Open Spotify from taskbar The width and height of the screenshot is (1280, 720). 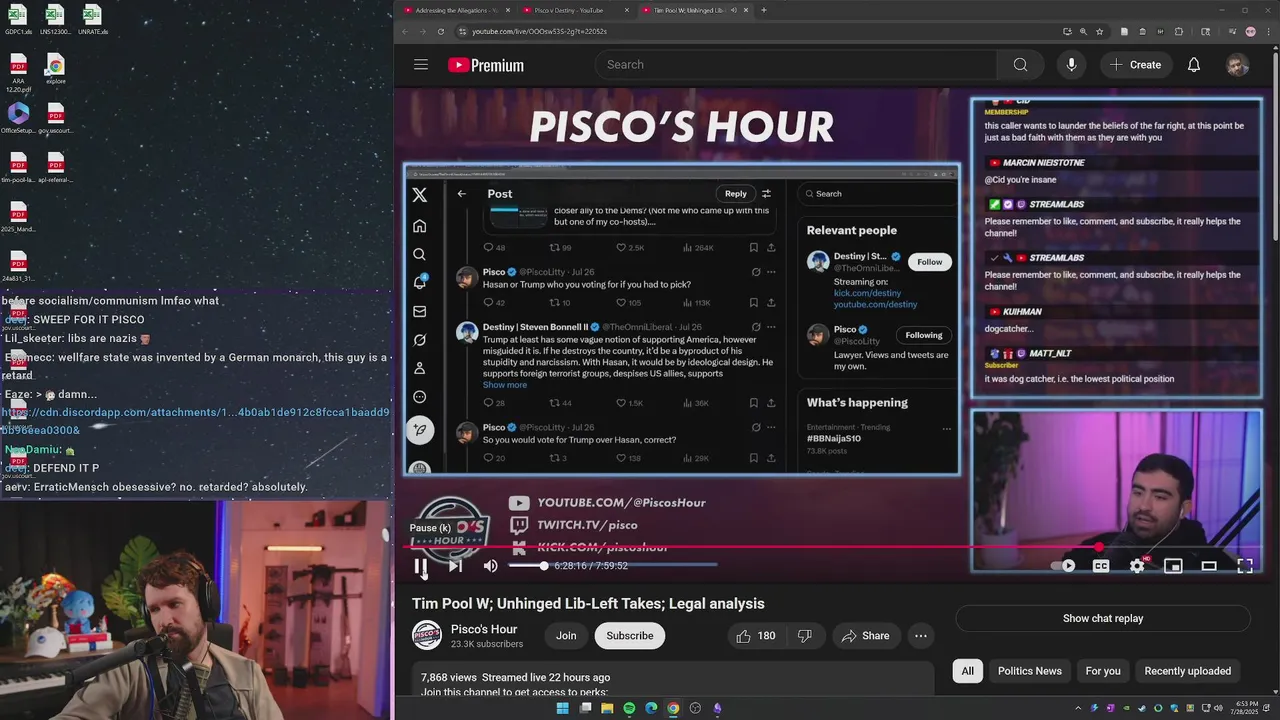point(629,708)
